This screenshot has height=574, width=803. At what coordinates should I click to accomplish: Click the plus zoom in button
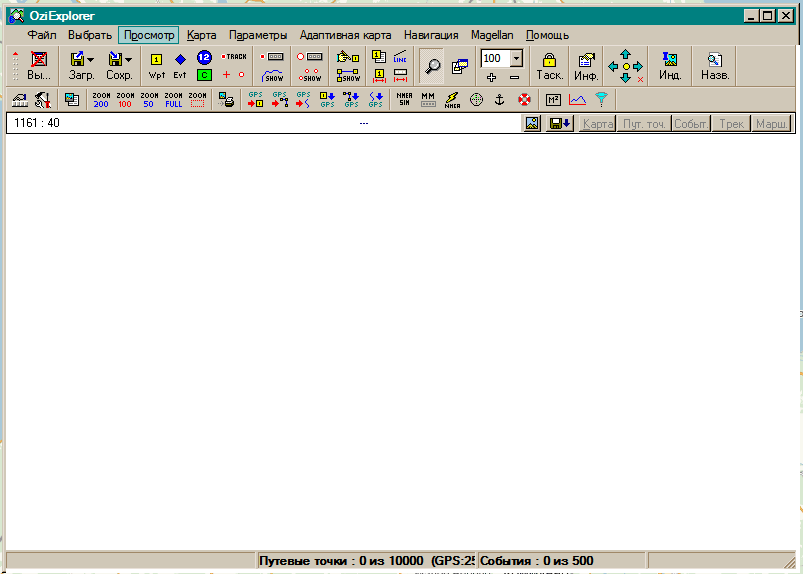click(491, 77)
